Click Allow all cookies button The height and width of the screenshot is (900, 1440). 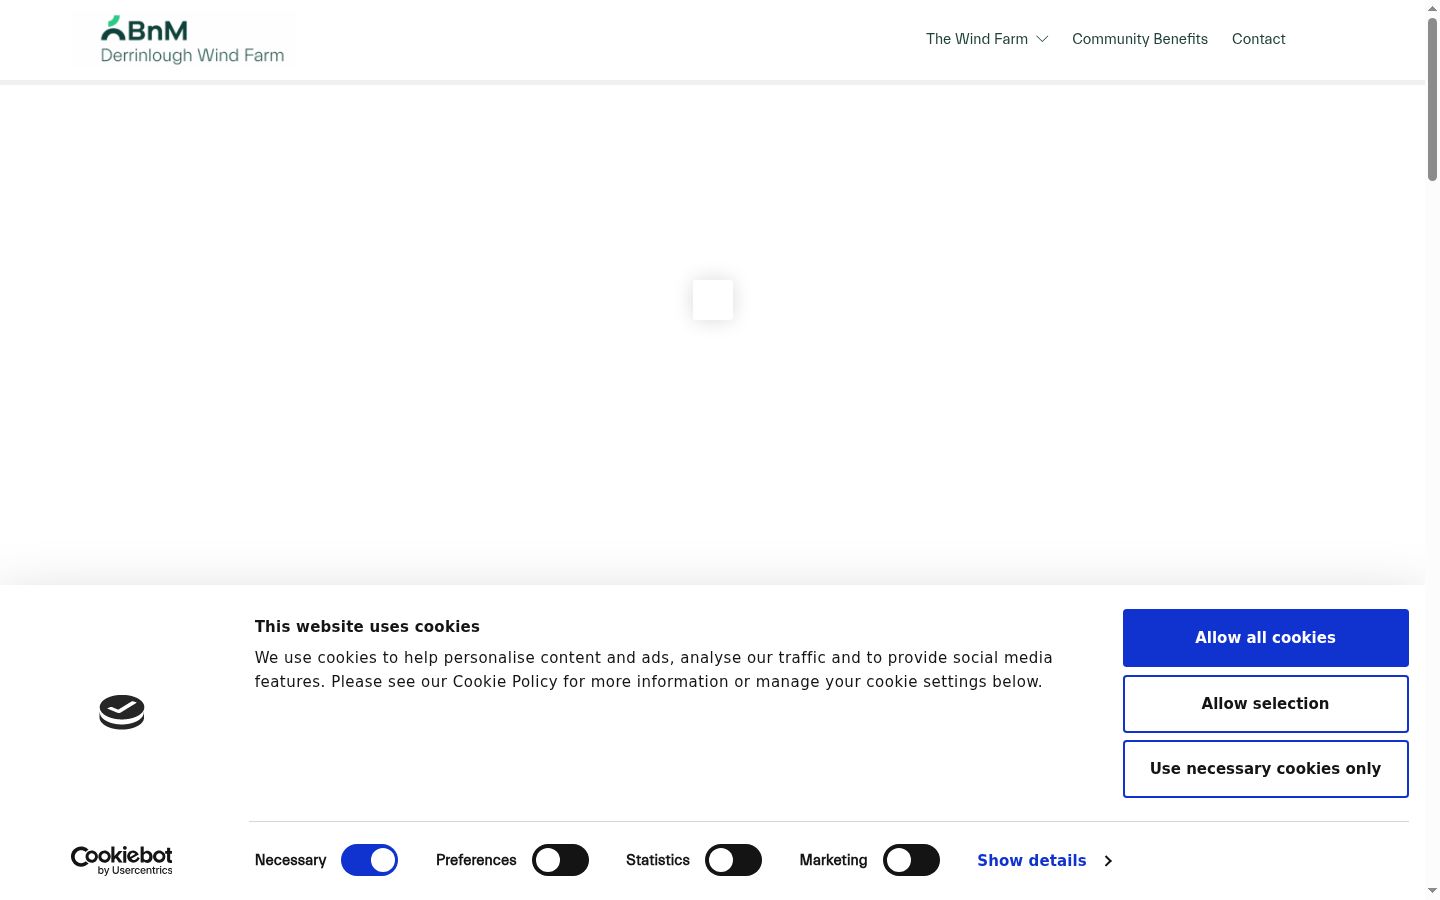tap(1265, 638)
